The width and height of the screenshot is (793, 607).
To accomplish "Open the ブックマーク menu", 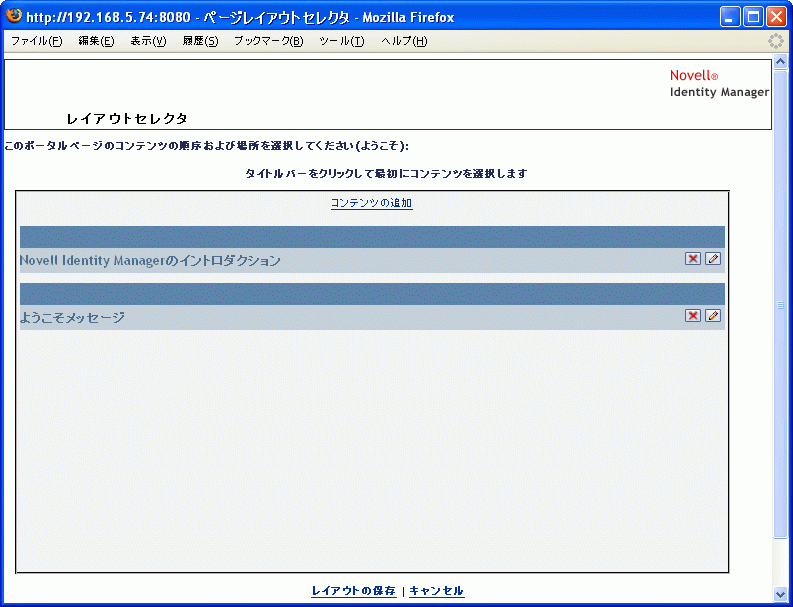I will 268,41.
